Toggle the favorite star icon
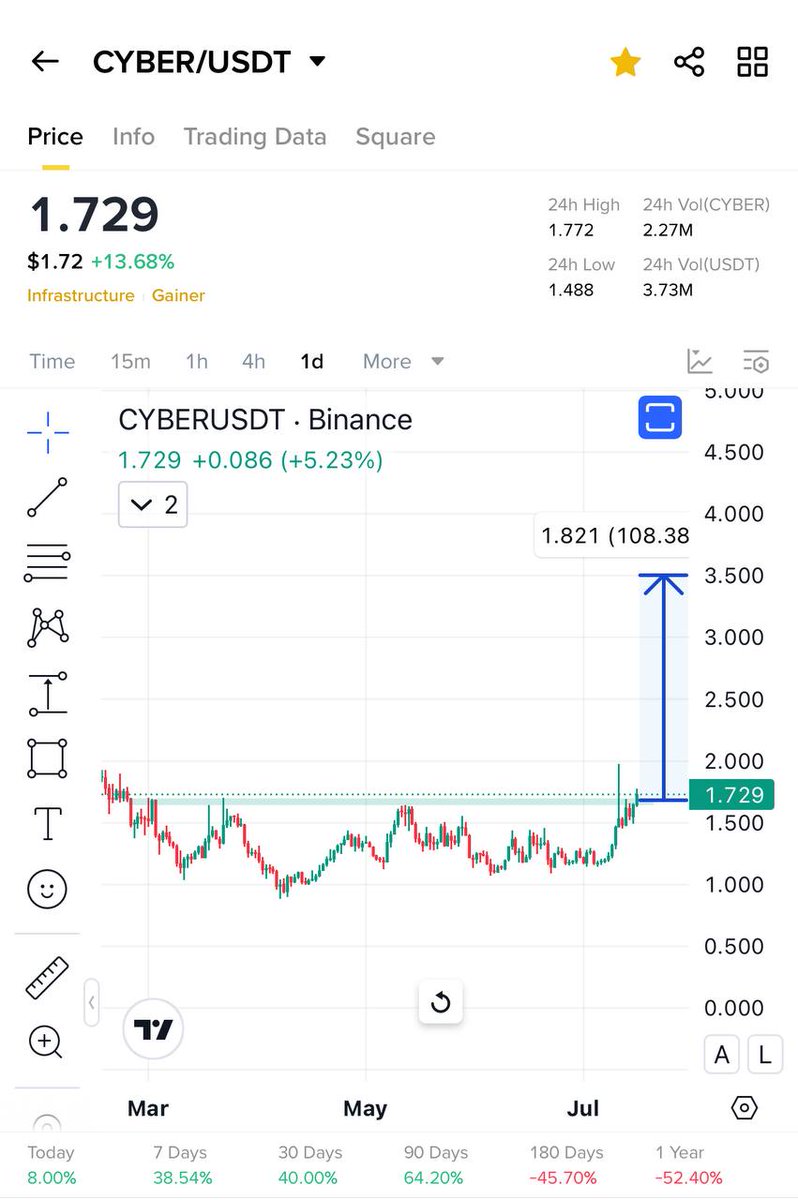Image resolution: width=798 pixels, height=1200 pixels. click(626, 62)
